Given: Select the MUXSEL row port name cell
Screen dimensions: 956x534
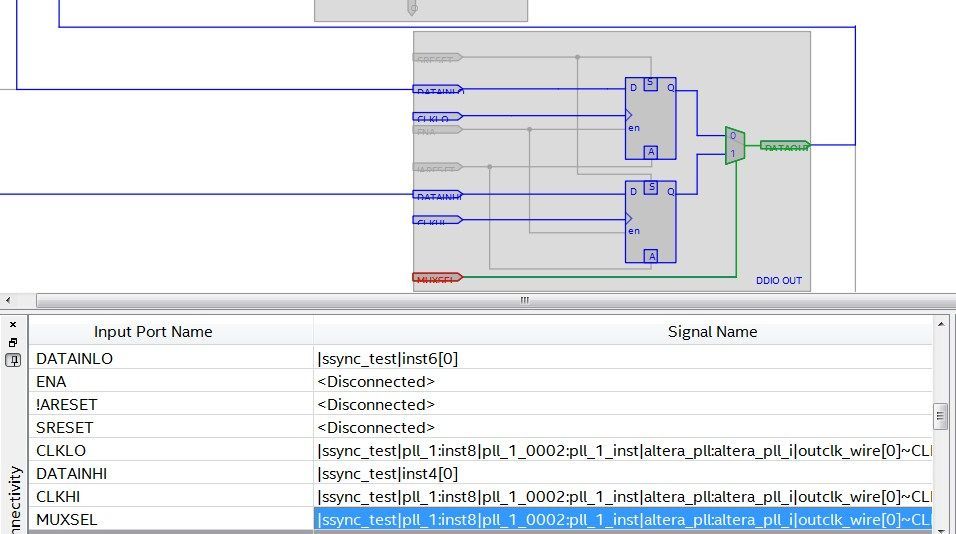Looking at the screenshot, I should coord(171,519).
